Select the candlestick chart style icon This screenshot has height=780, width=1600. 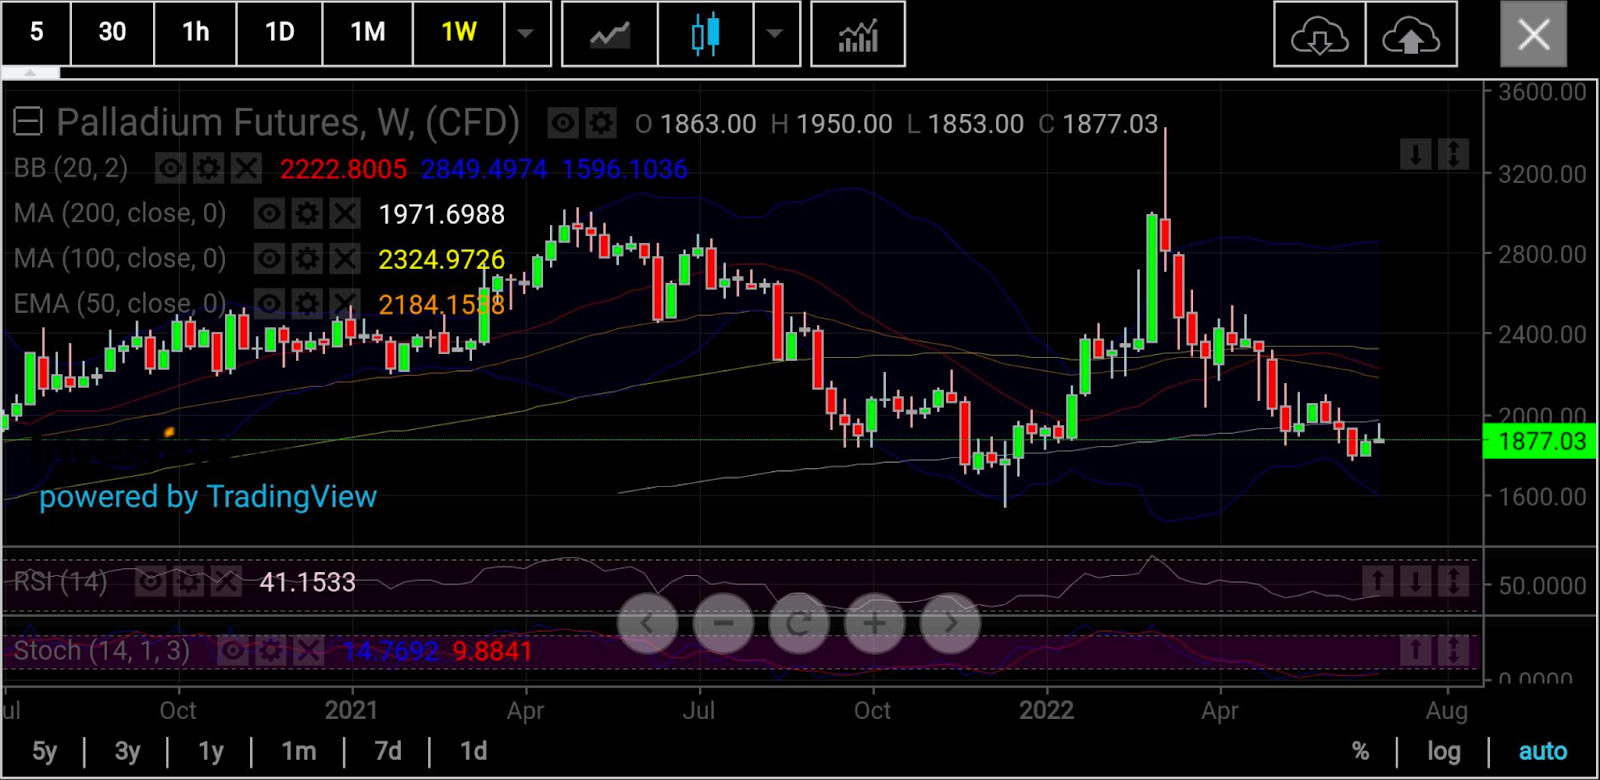coord(705,35)
